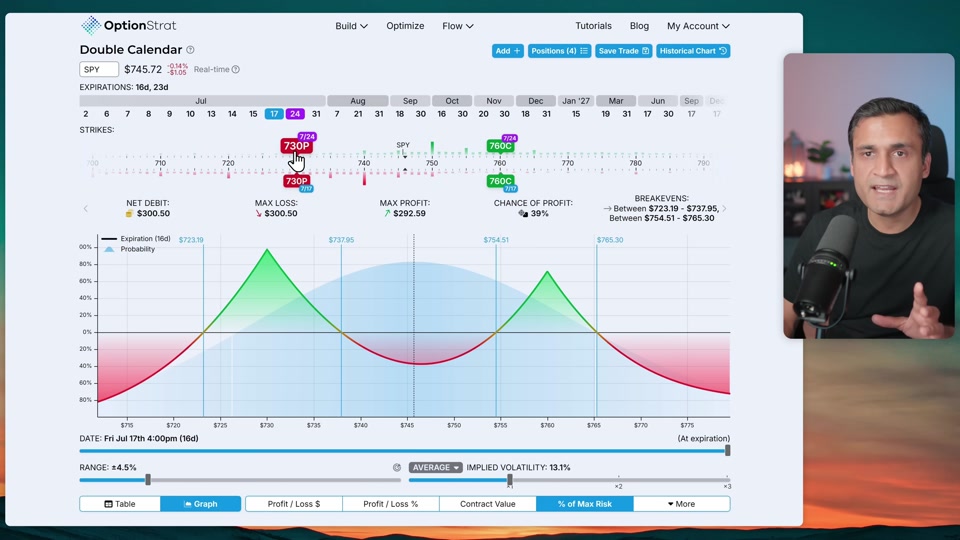Open the Historical Chart

pos(693,51)
